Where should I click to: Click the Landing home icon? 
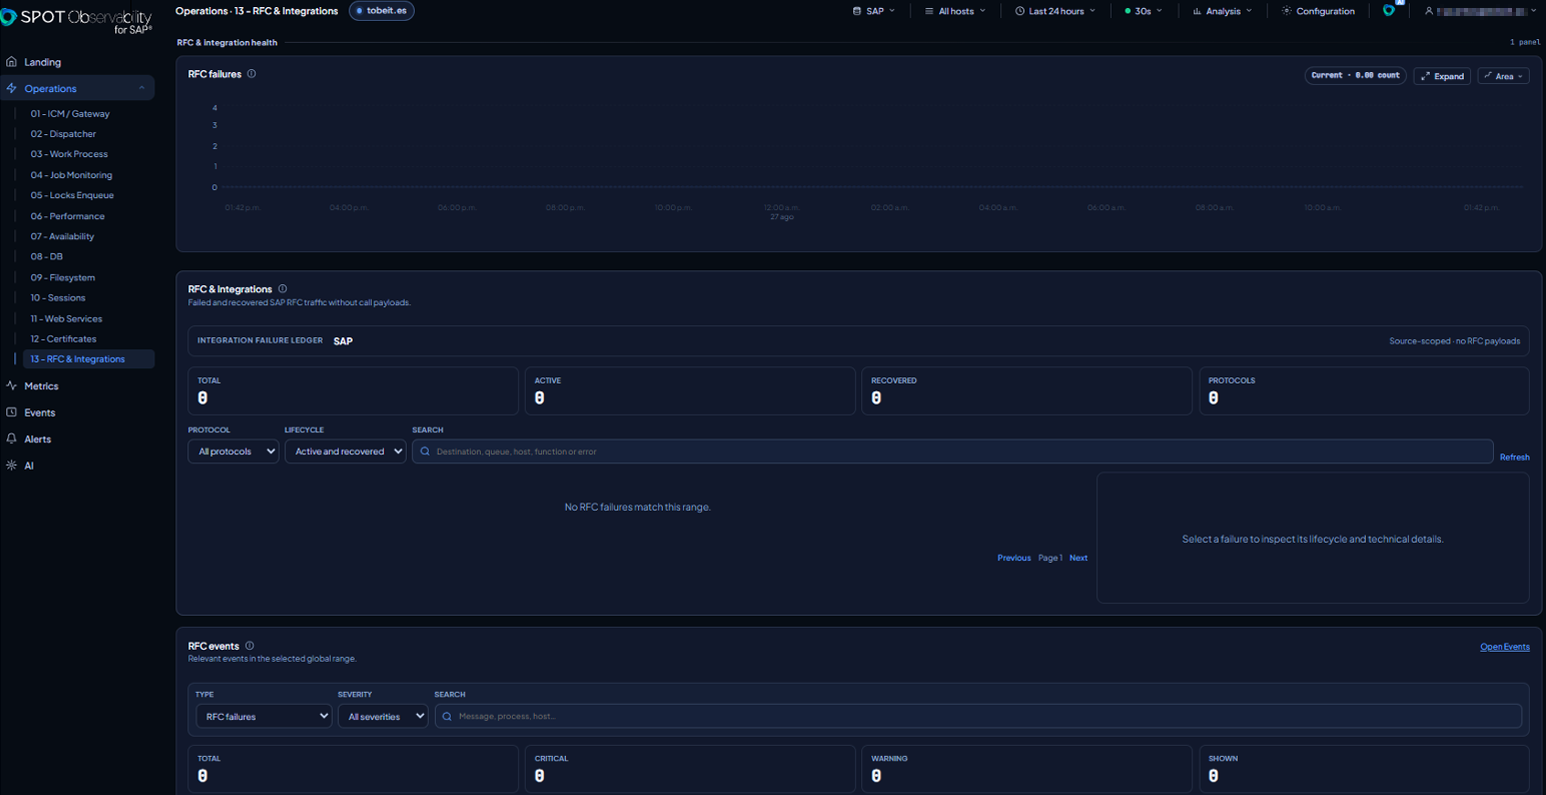(11, 62)
